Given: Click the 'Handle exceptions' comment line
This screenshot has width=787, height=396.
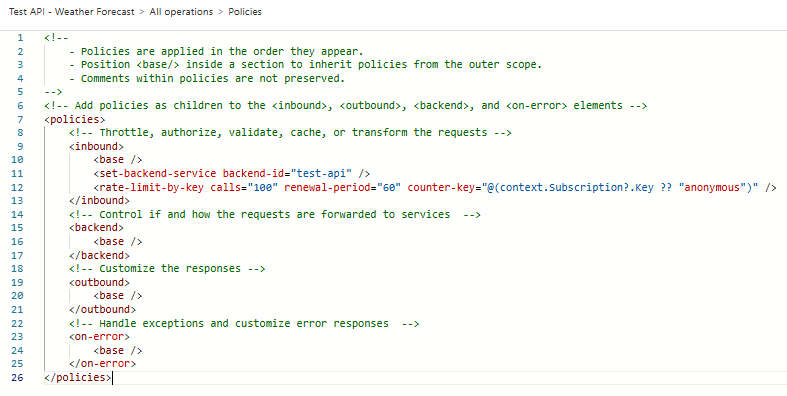Looking at the screenshot, I should coord(244,324).
